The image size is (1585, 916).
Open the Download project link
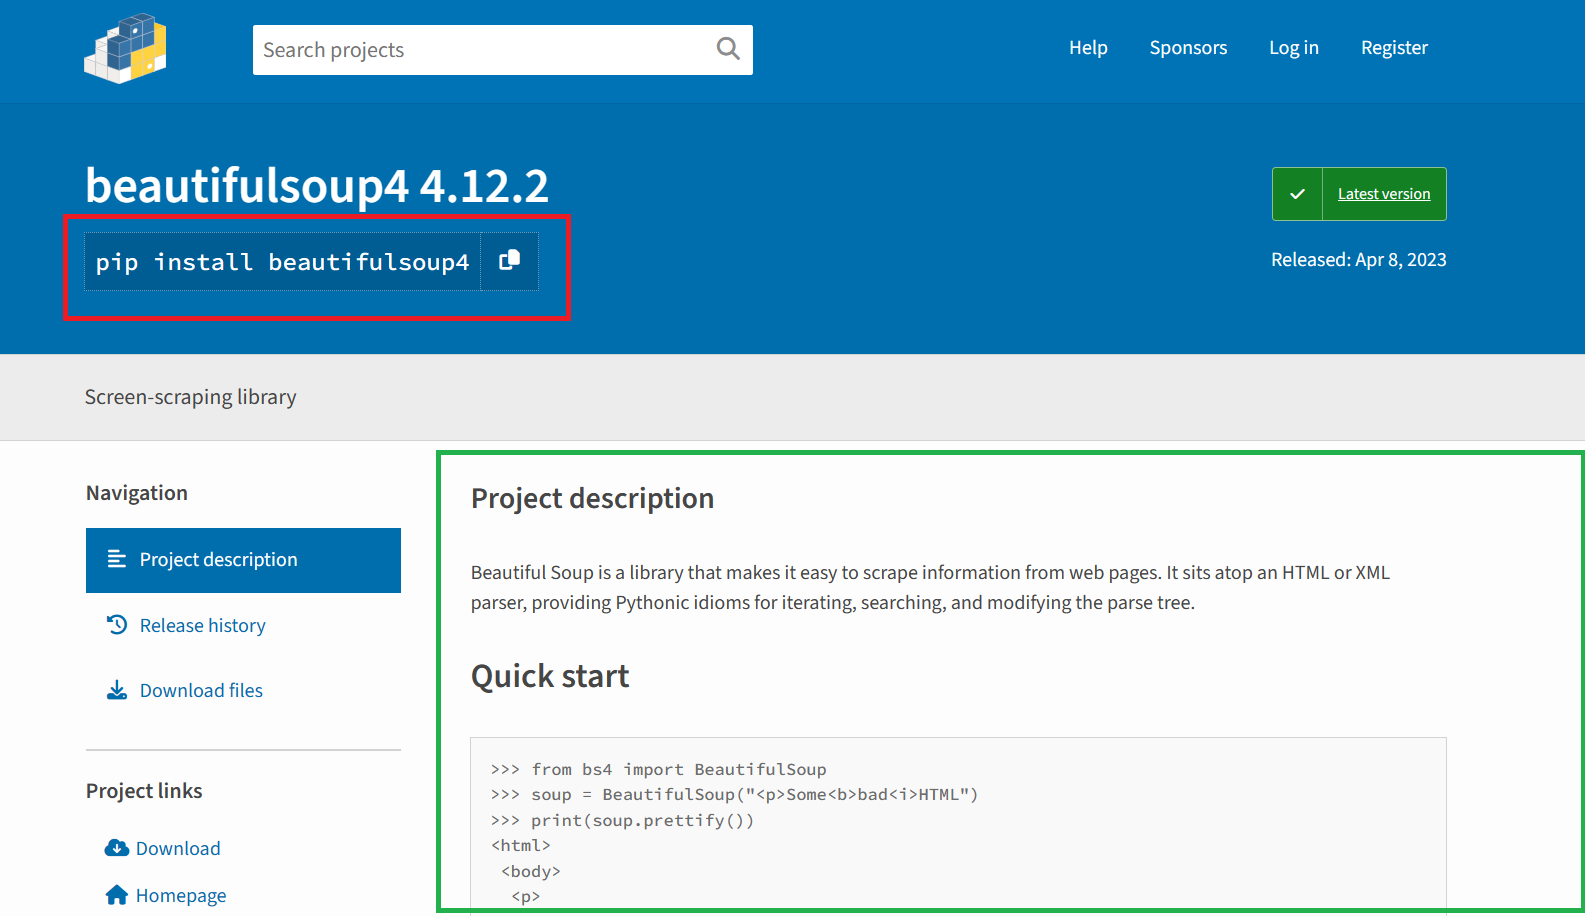[178, 848]
